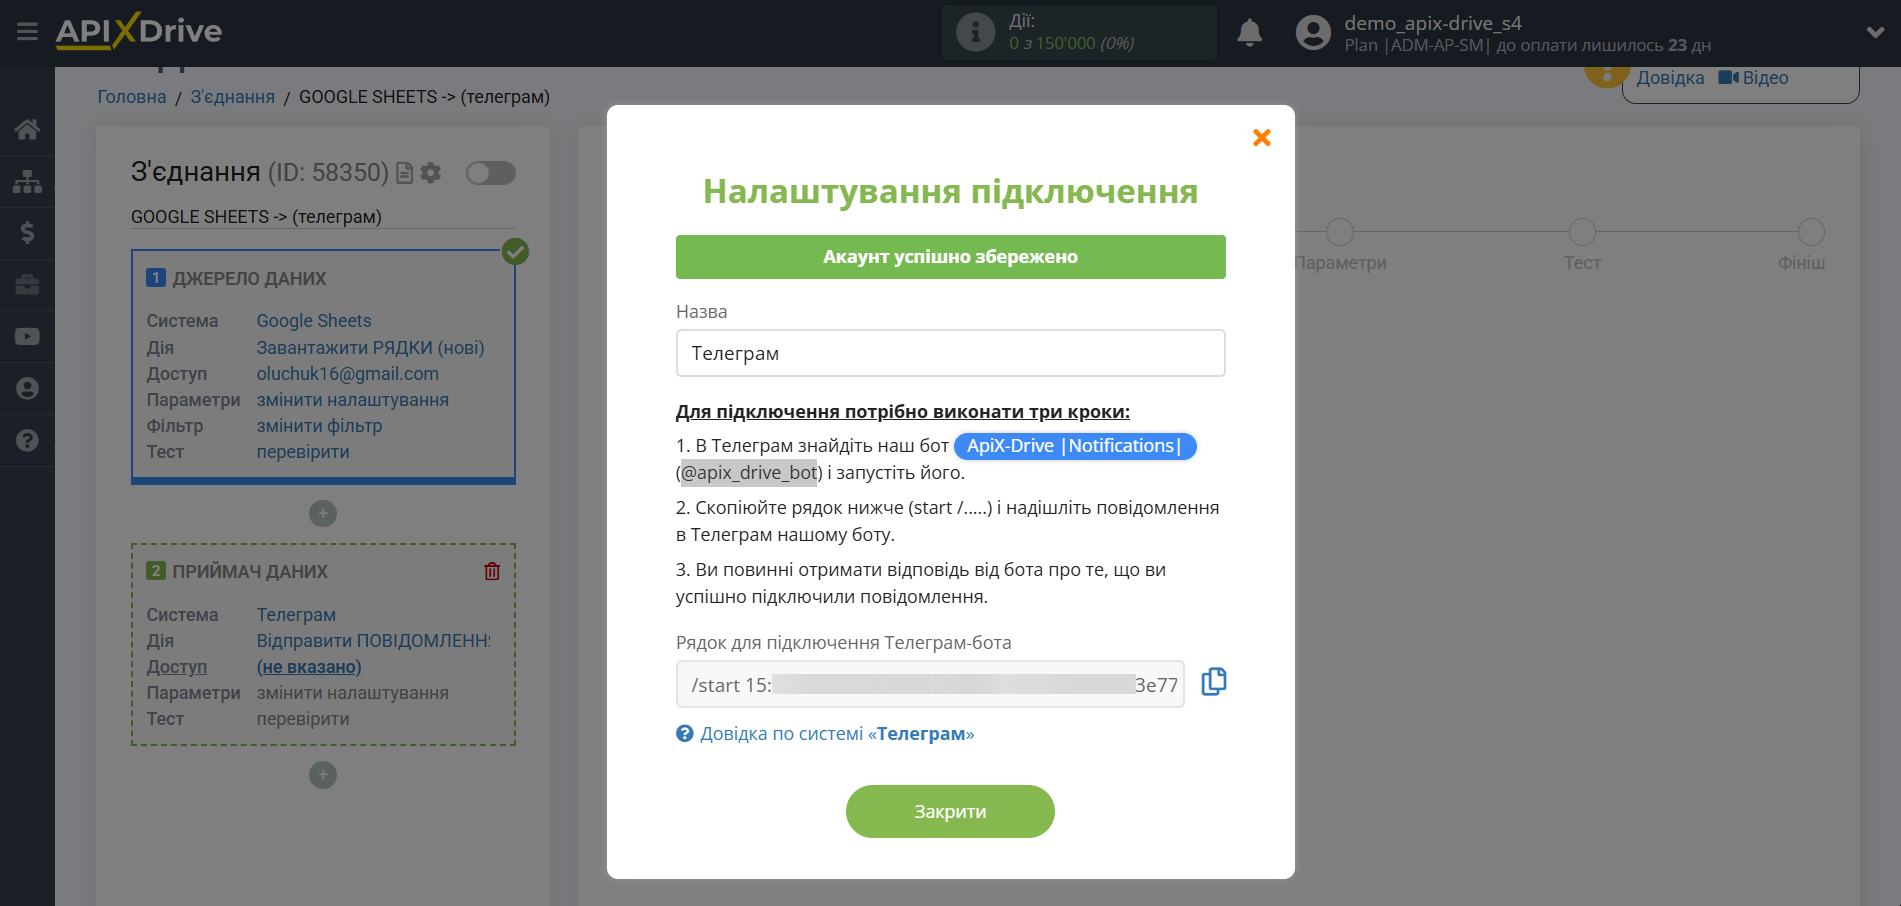Open the connection settings gear icon

click(x=430, y=172)
